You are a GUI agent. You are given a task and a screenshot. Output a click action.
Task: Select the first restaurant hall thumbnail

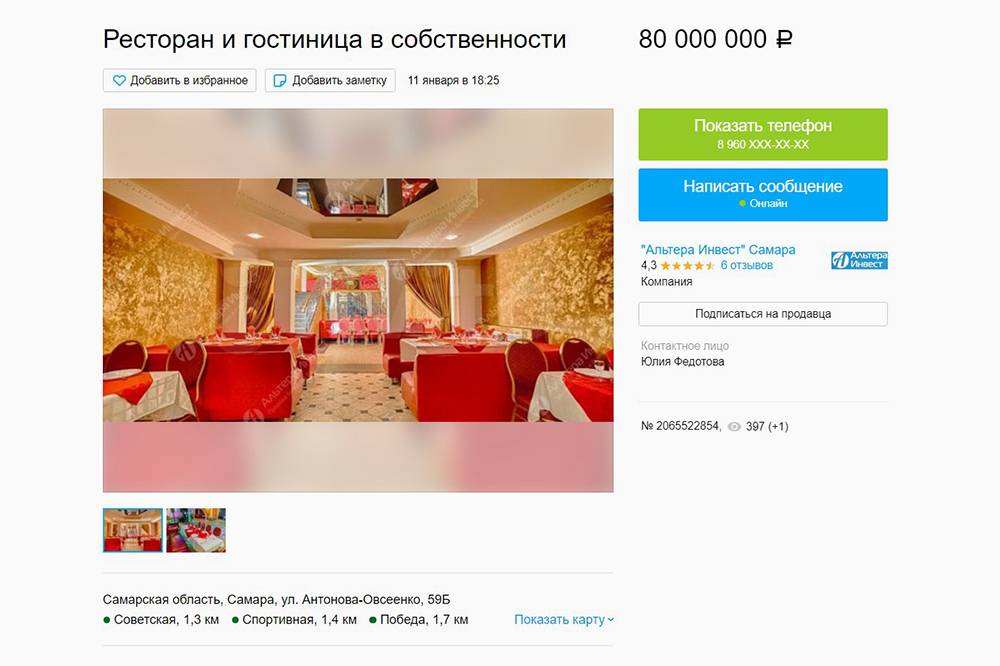coord(133,530)
